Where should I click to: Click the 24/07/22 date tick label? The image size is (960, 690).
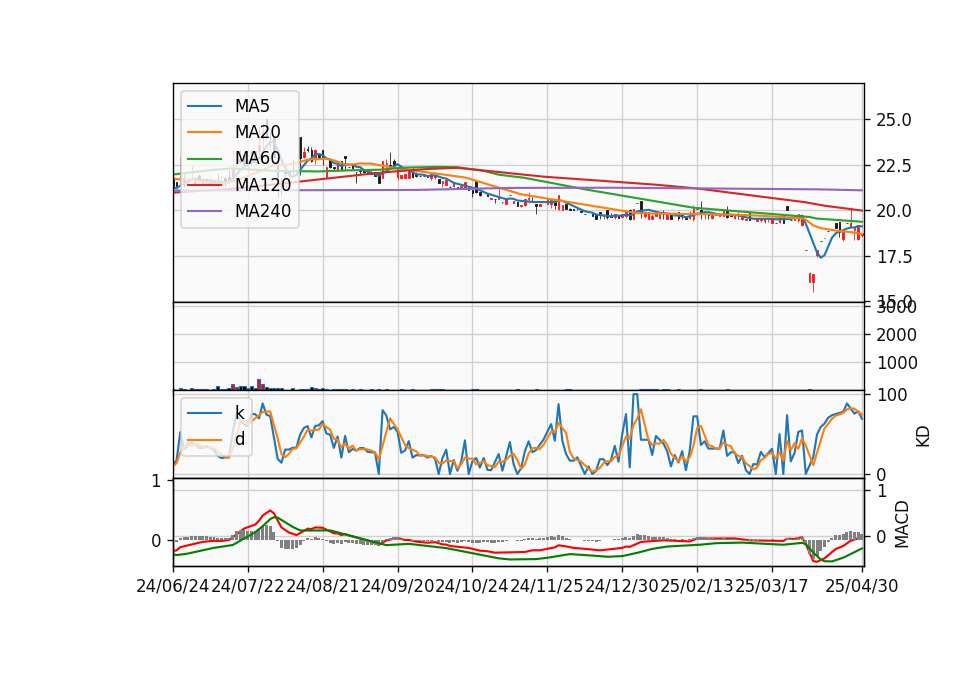click(x=248, y=586)
